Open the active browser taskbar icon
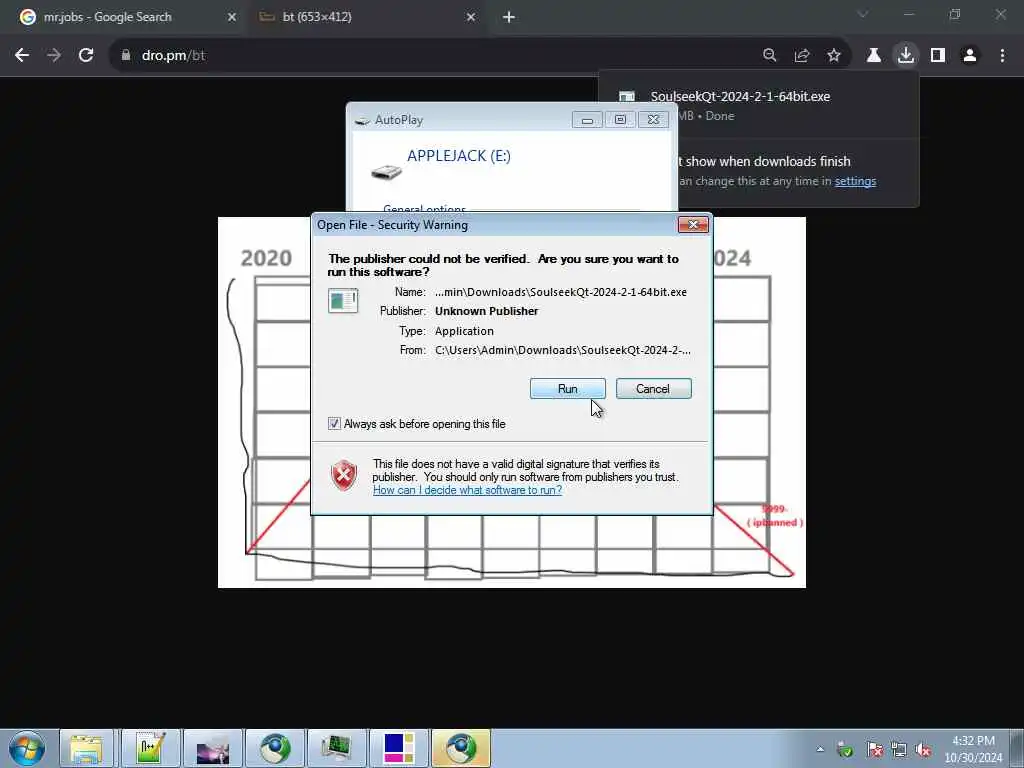Screen dimensions: 1024x768 [x=461, y=748]
